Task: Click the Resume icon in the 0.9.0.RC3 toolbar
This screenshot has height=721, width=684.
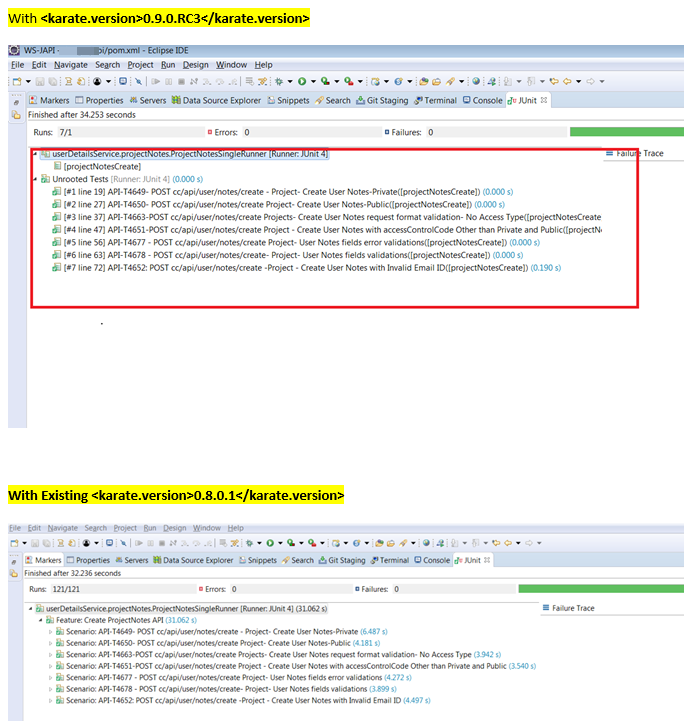Action: click(156, 81)
